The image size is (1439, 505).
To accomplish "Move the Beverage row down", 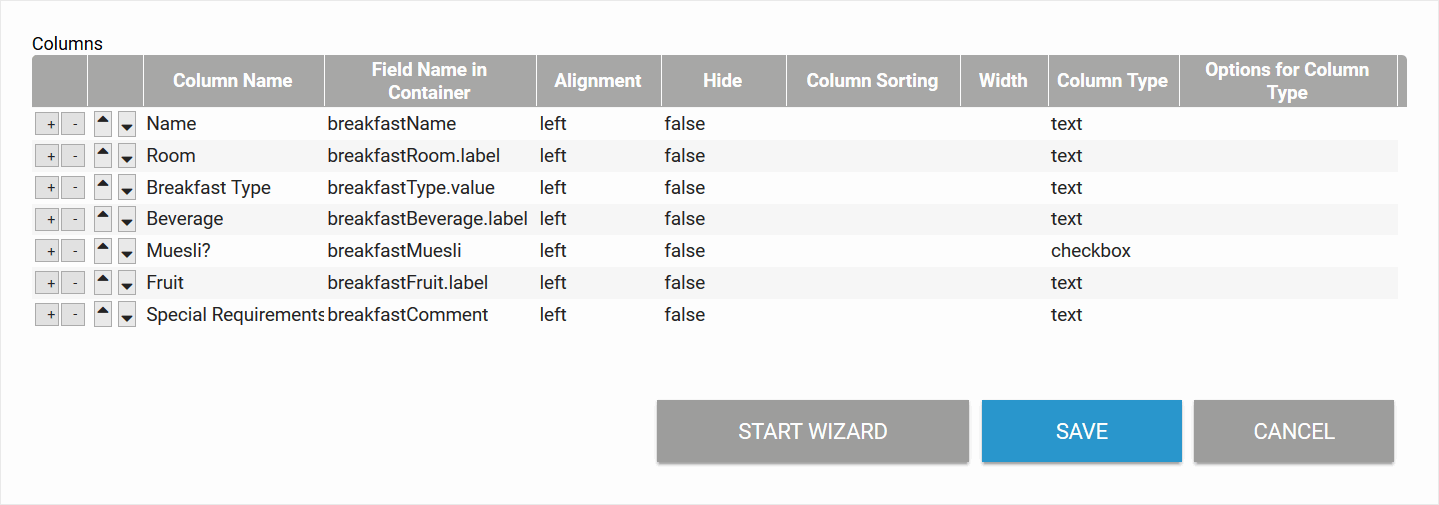I will [127, 220].
